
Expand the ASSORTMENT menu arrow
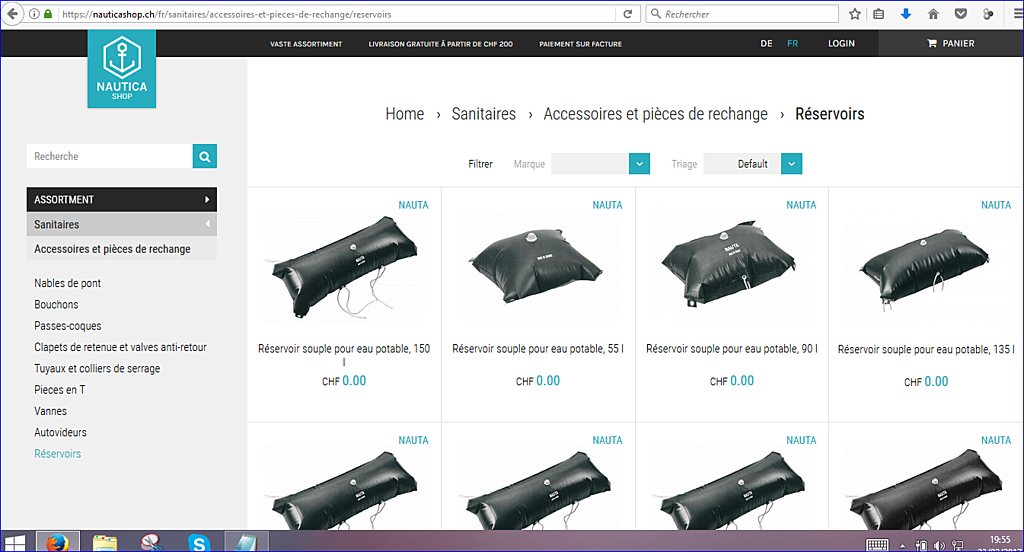click(x=207, y=199)
